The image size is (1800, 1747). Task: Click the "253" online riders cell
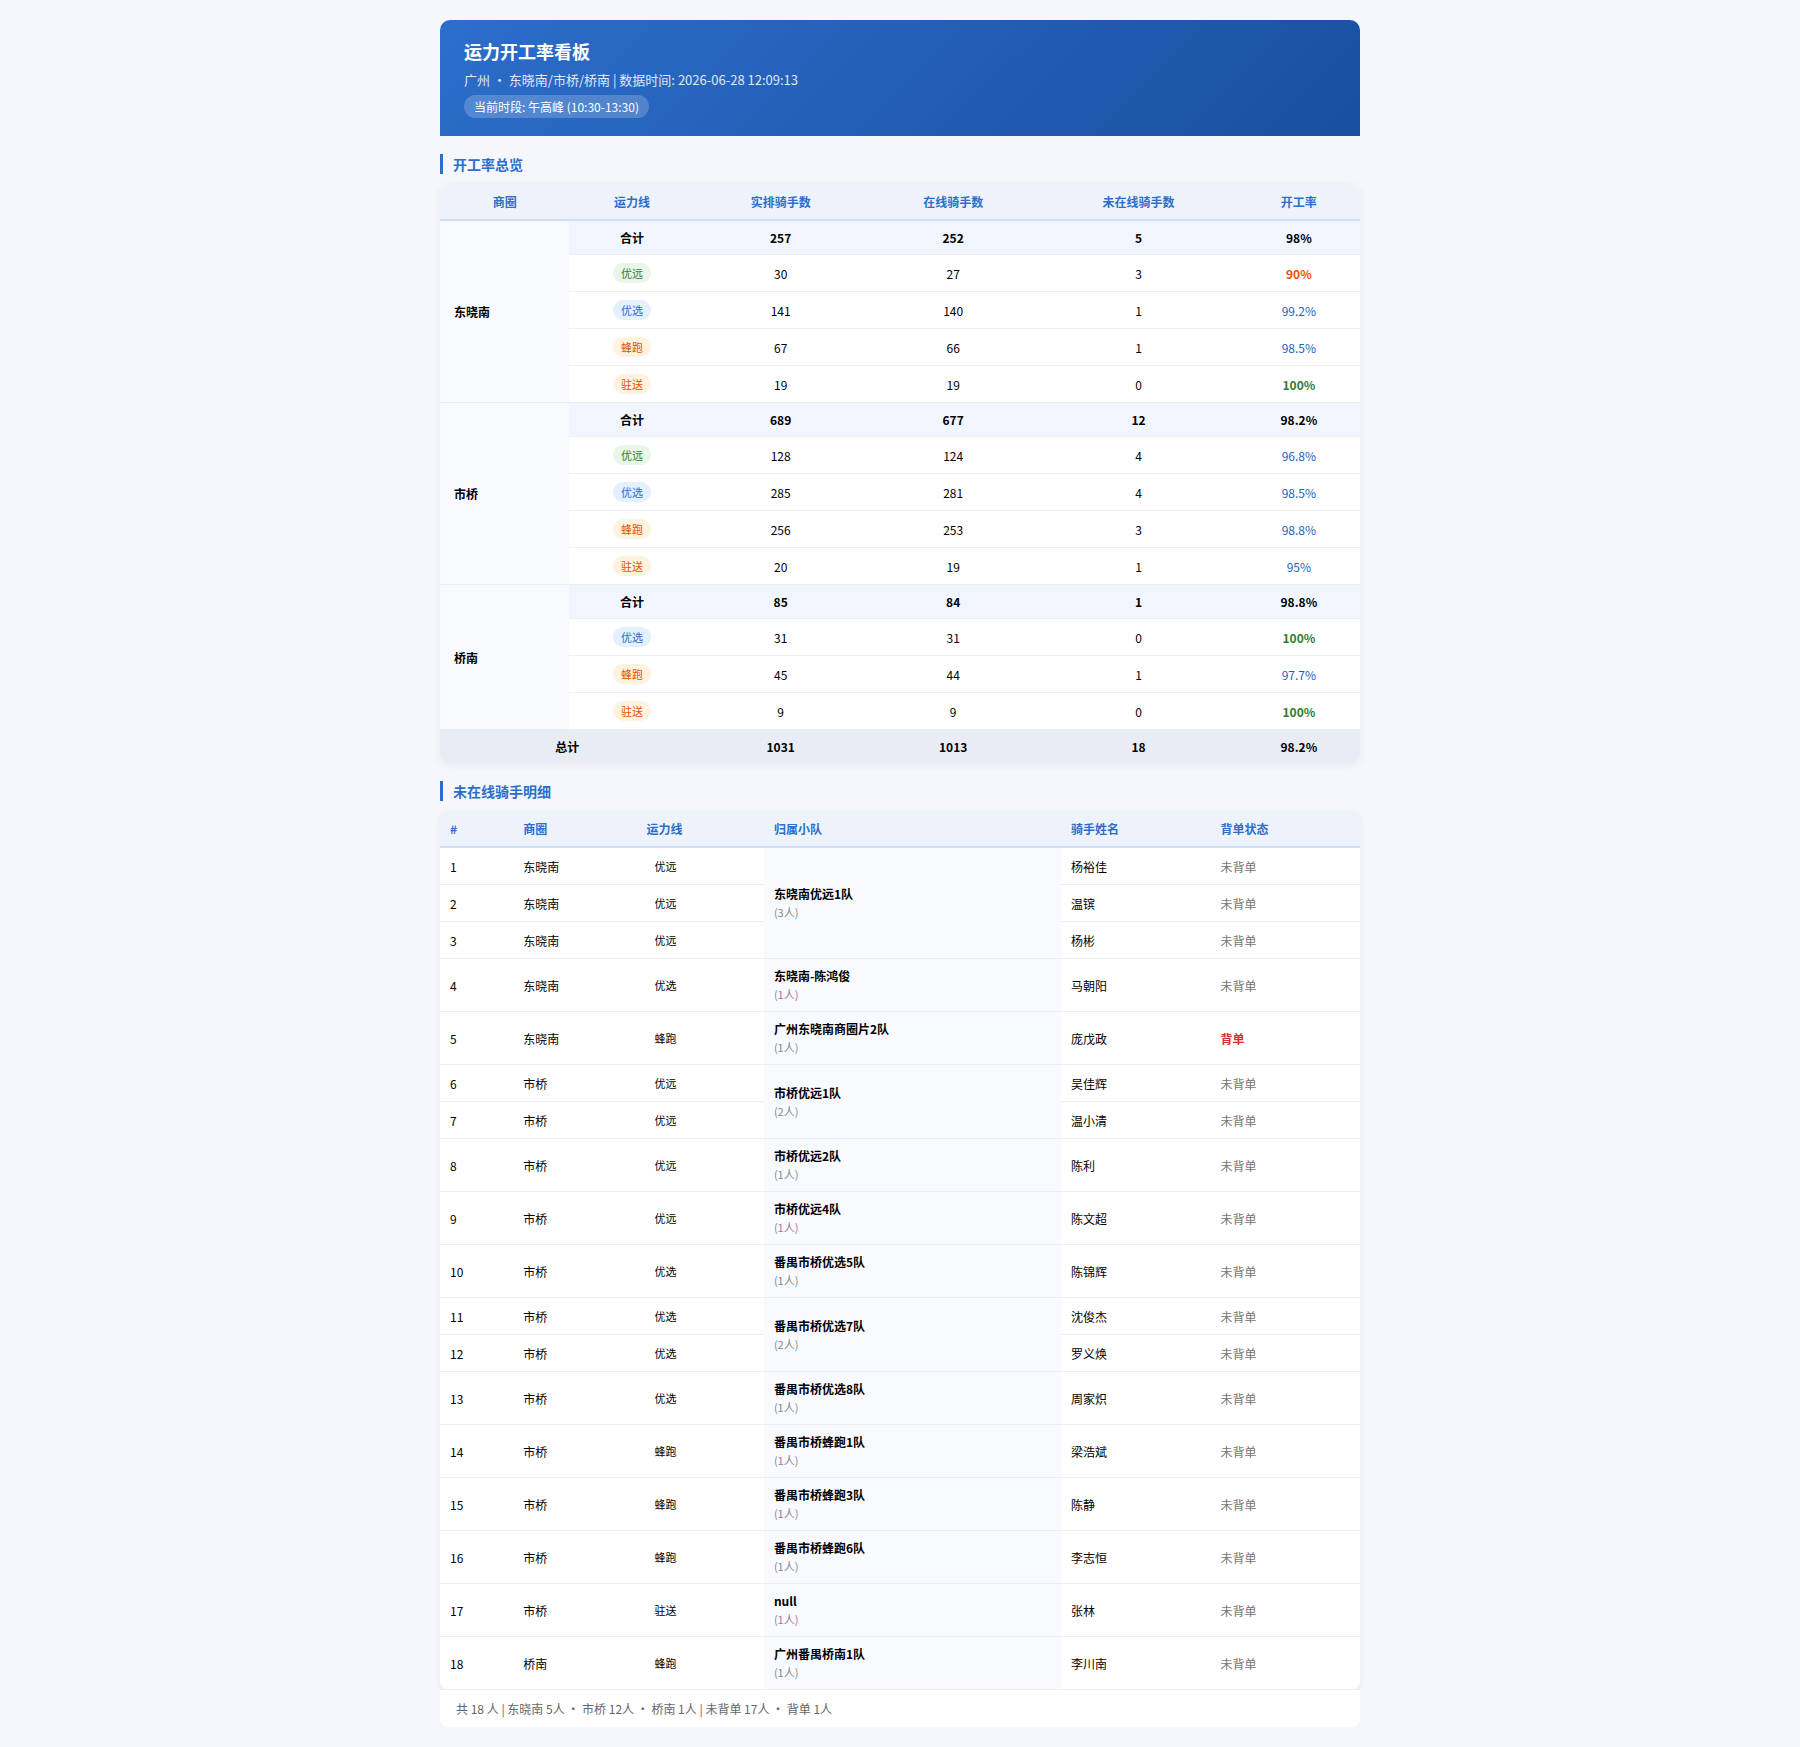pos(953,531)
